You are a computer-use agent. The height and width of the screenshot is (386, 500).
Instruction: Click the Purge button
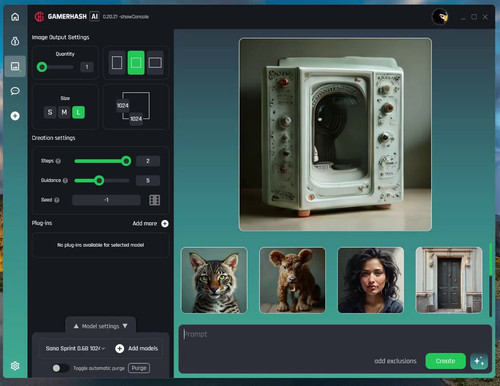point(139,368)
